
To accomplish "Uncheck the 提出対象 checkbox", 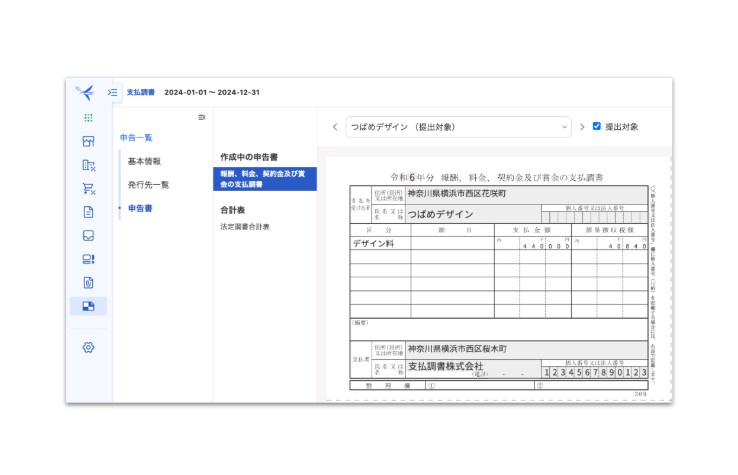I will [x=597, y=127].
